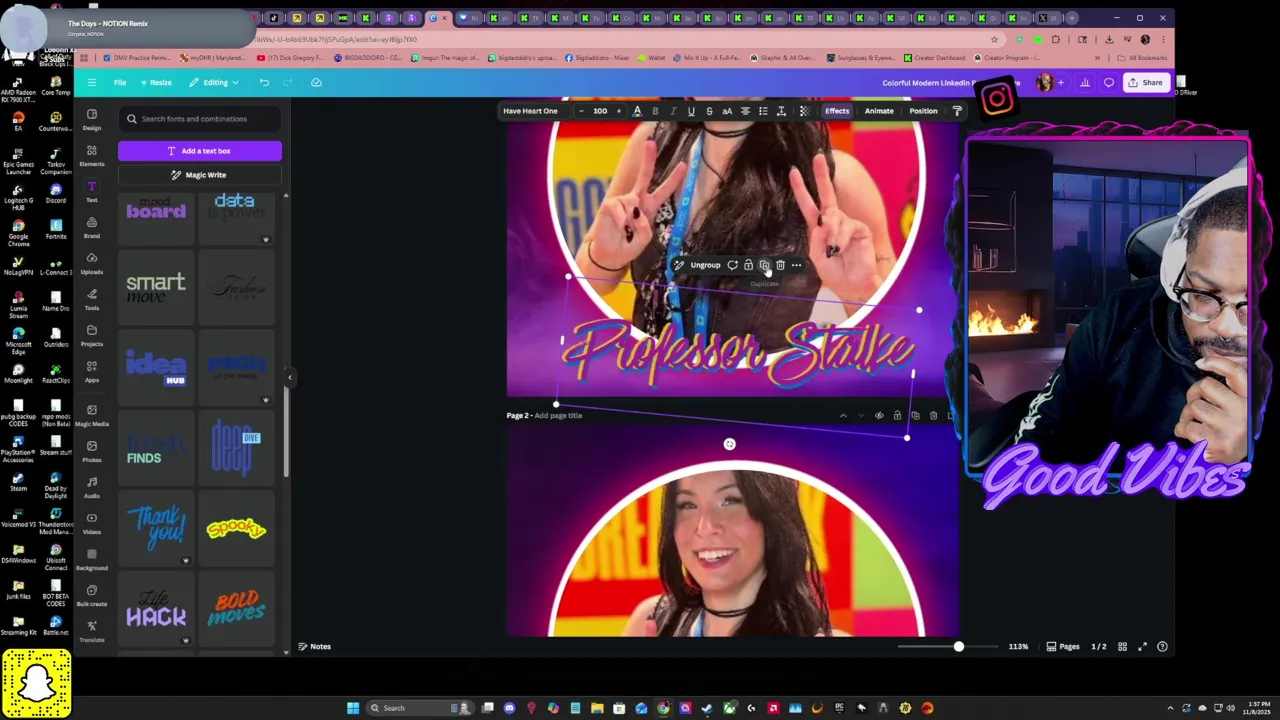
Task: Click the cloud save status icon
Action: tap(316, 82)
